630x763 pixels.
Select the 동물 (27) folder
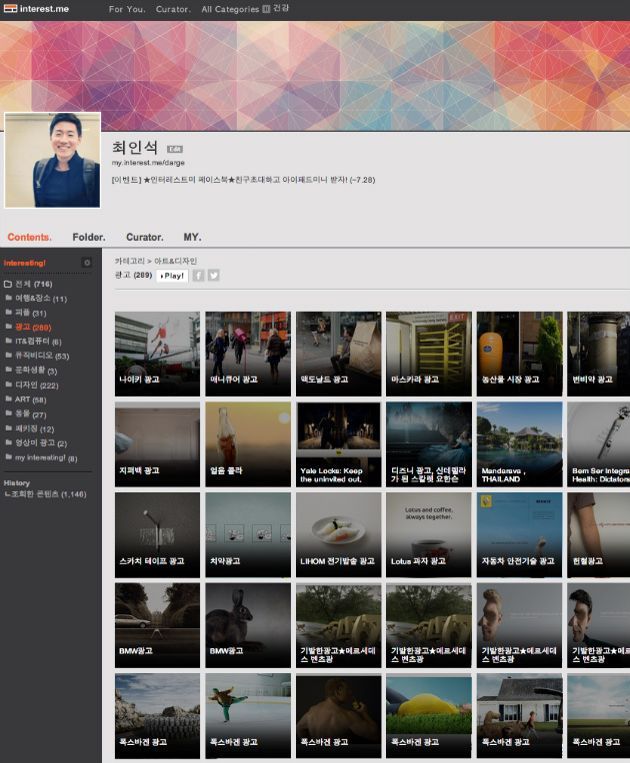[26, 414]
